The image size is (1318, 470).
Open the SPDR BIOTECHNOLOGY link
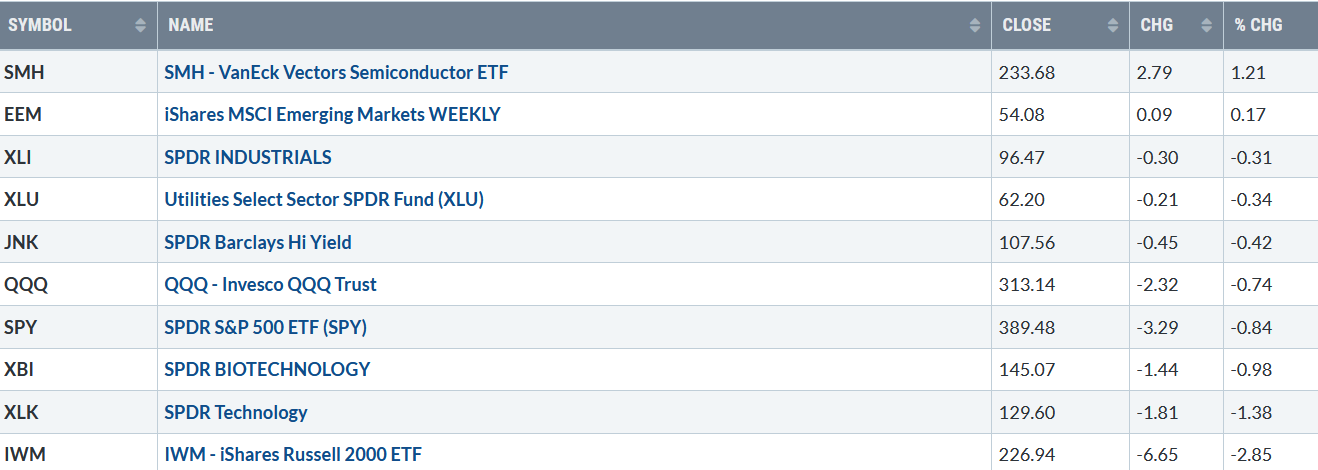pyautogui.click(x=267, y=369)
